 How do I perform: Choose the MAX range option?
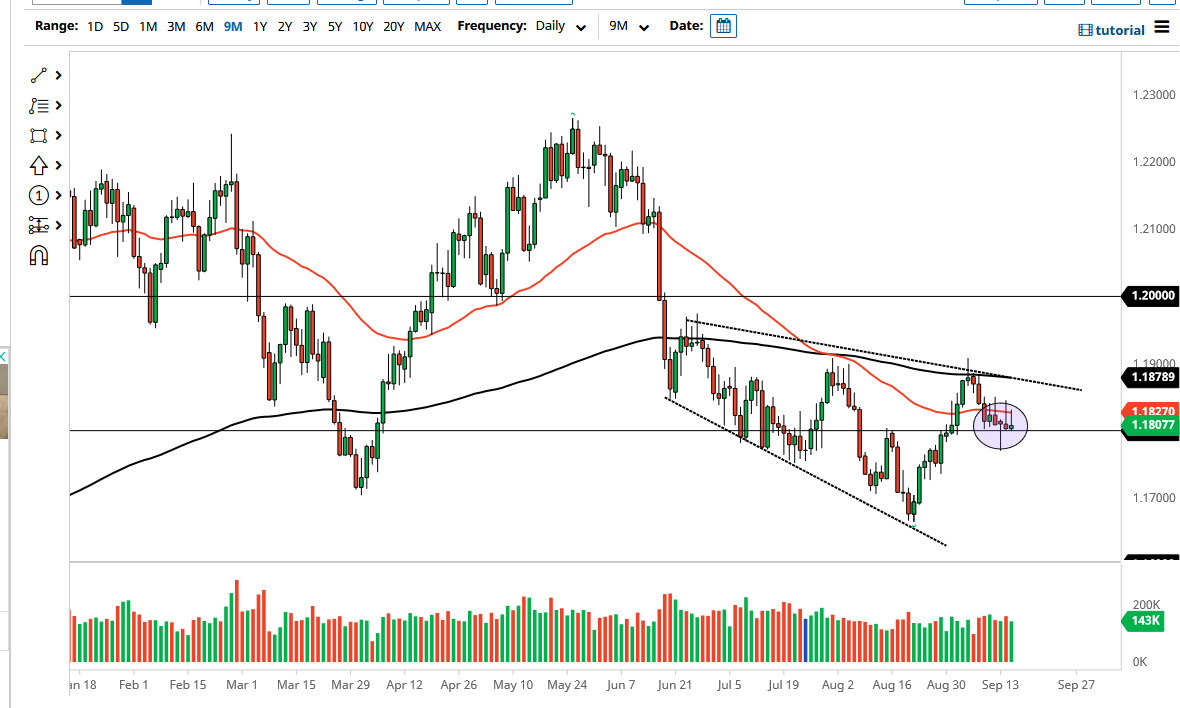(427, 26)
